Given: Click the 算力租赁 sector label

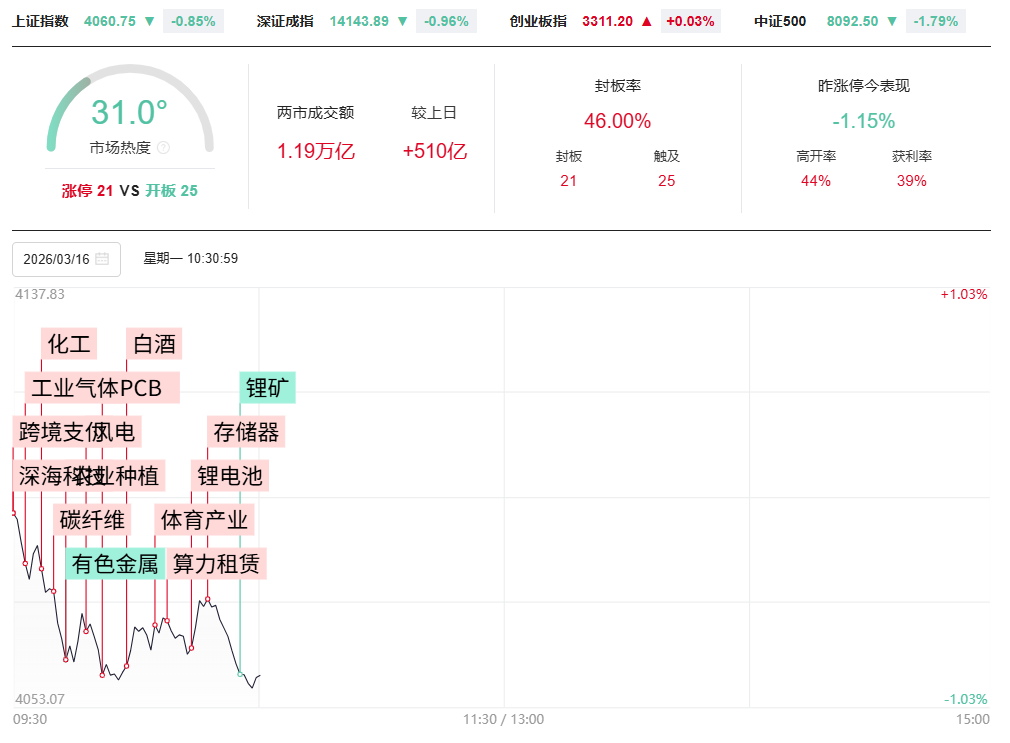Looking at the screenshot, I should [216, 564].
